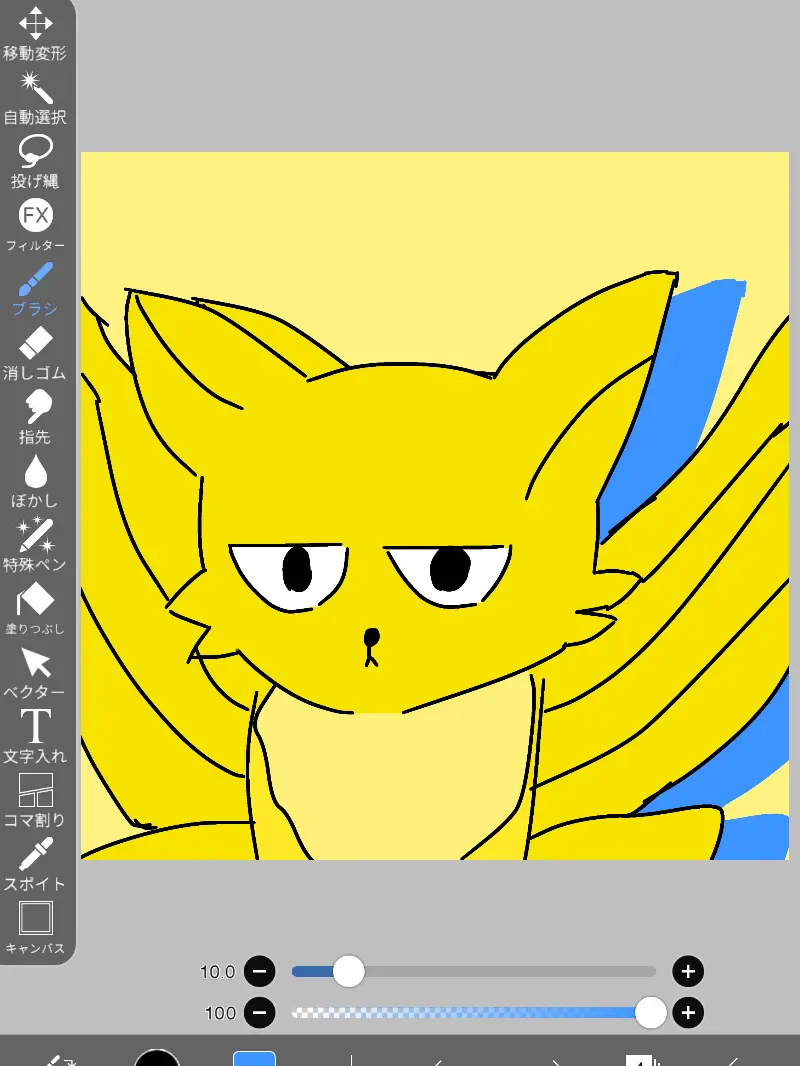Screen dimensions: 800x1066
Task: Select the ぼかし blur tool
Action: click(35, 481)
